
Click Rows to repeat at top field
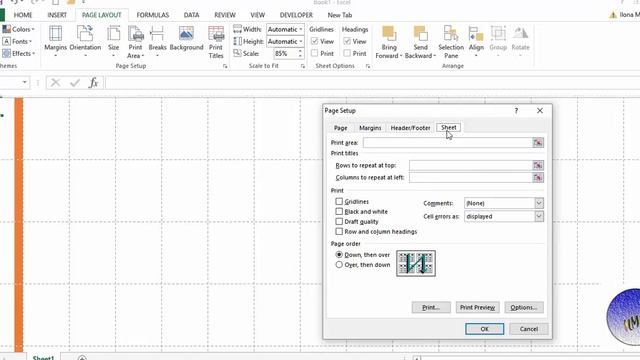(471, 165)
